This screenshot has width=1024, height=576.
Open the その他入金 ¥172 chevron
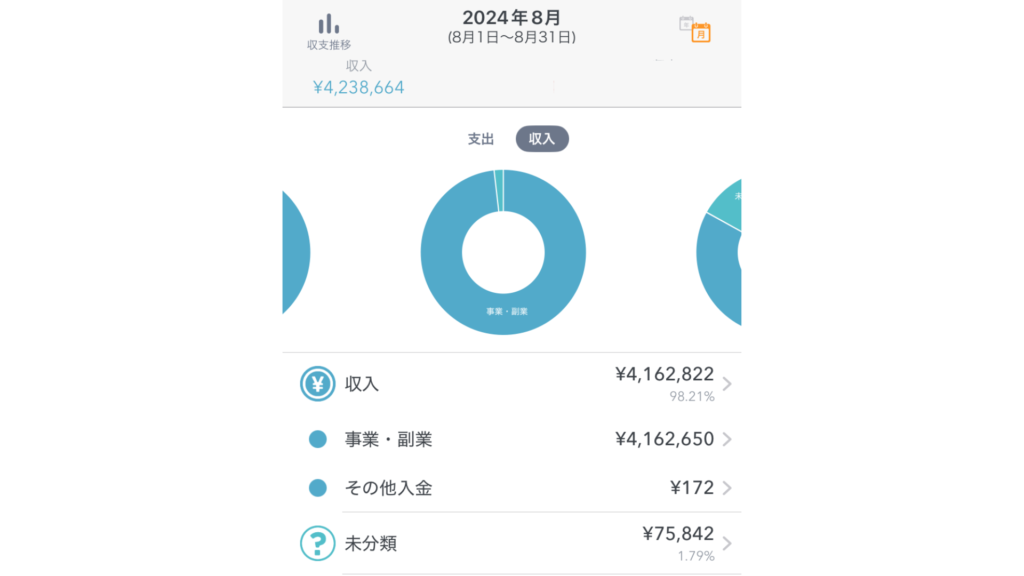click(727, 488)
